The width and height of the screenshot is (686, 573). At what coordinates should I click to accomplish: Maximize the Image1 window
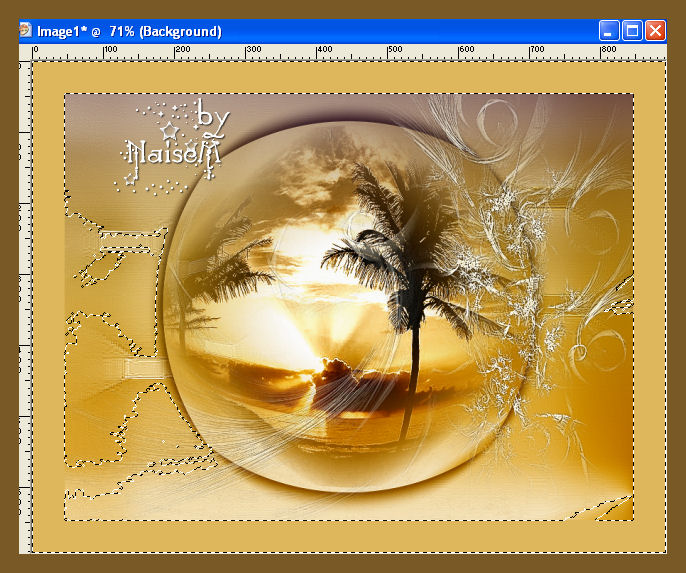[632, 31]
